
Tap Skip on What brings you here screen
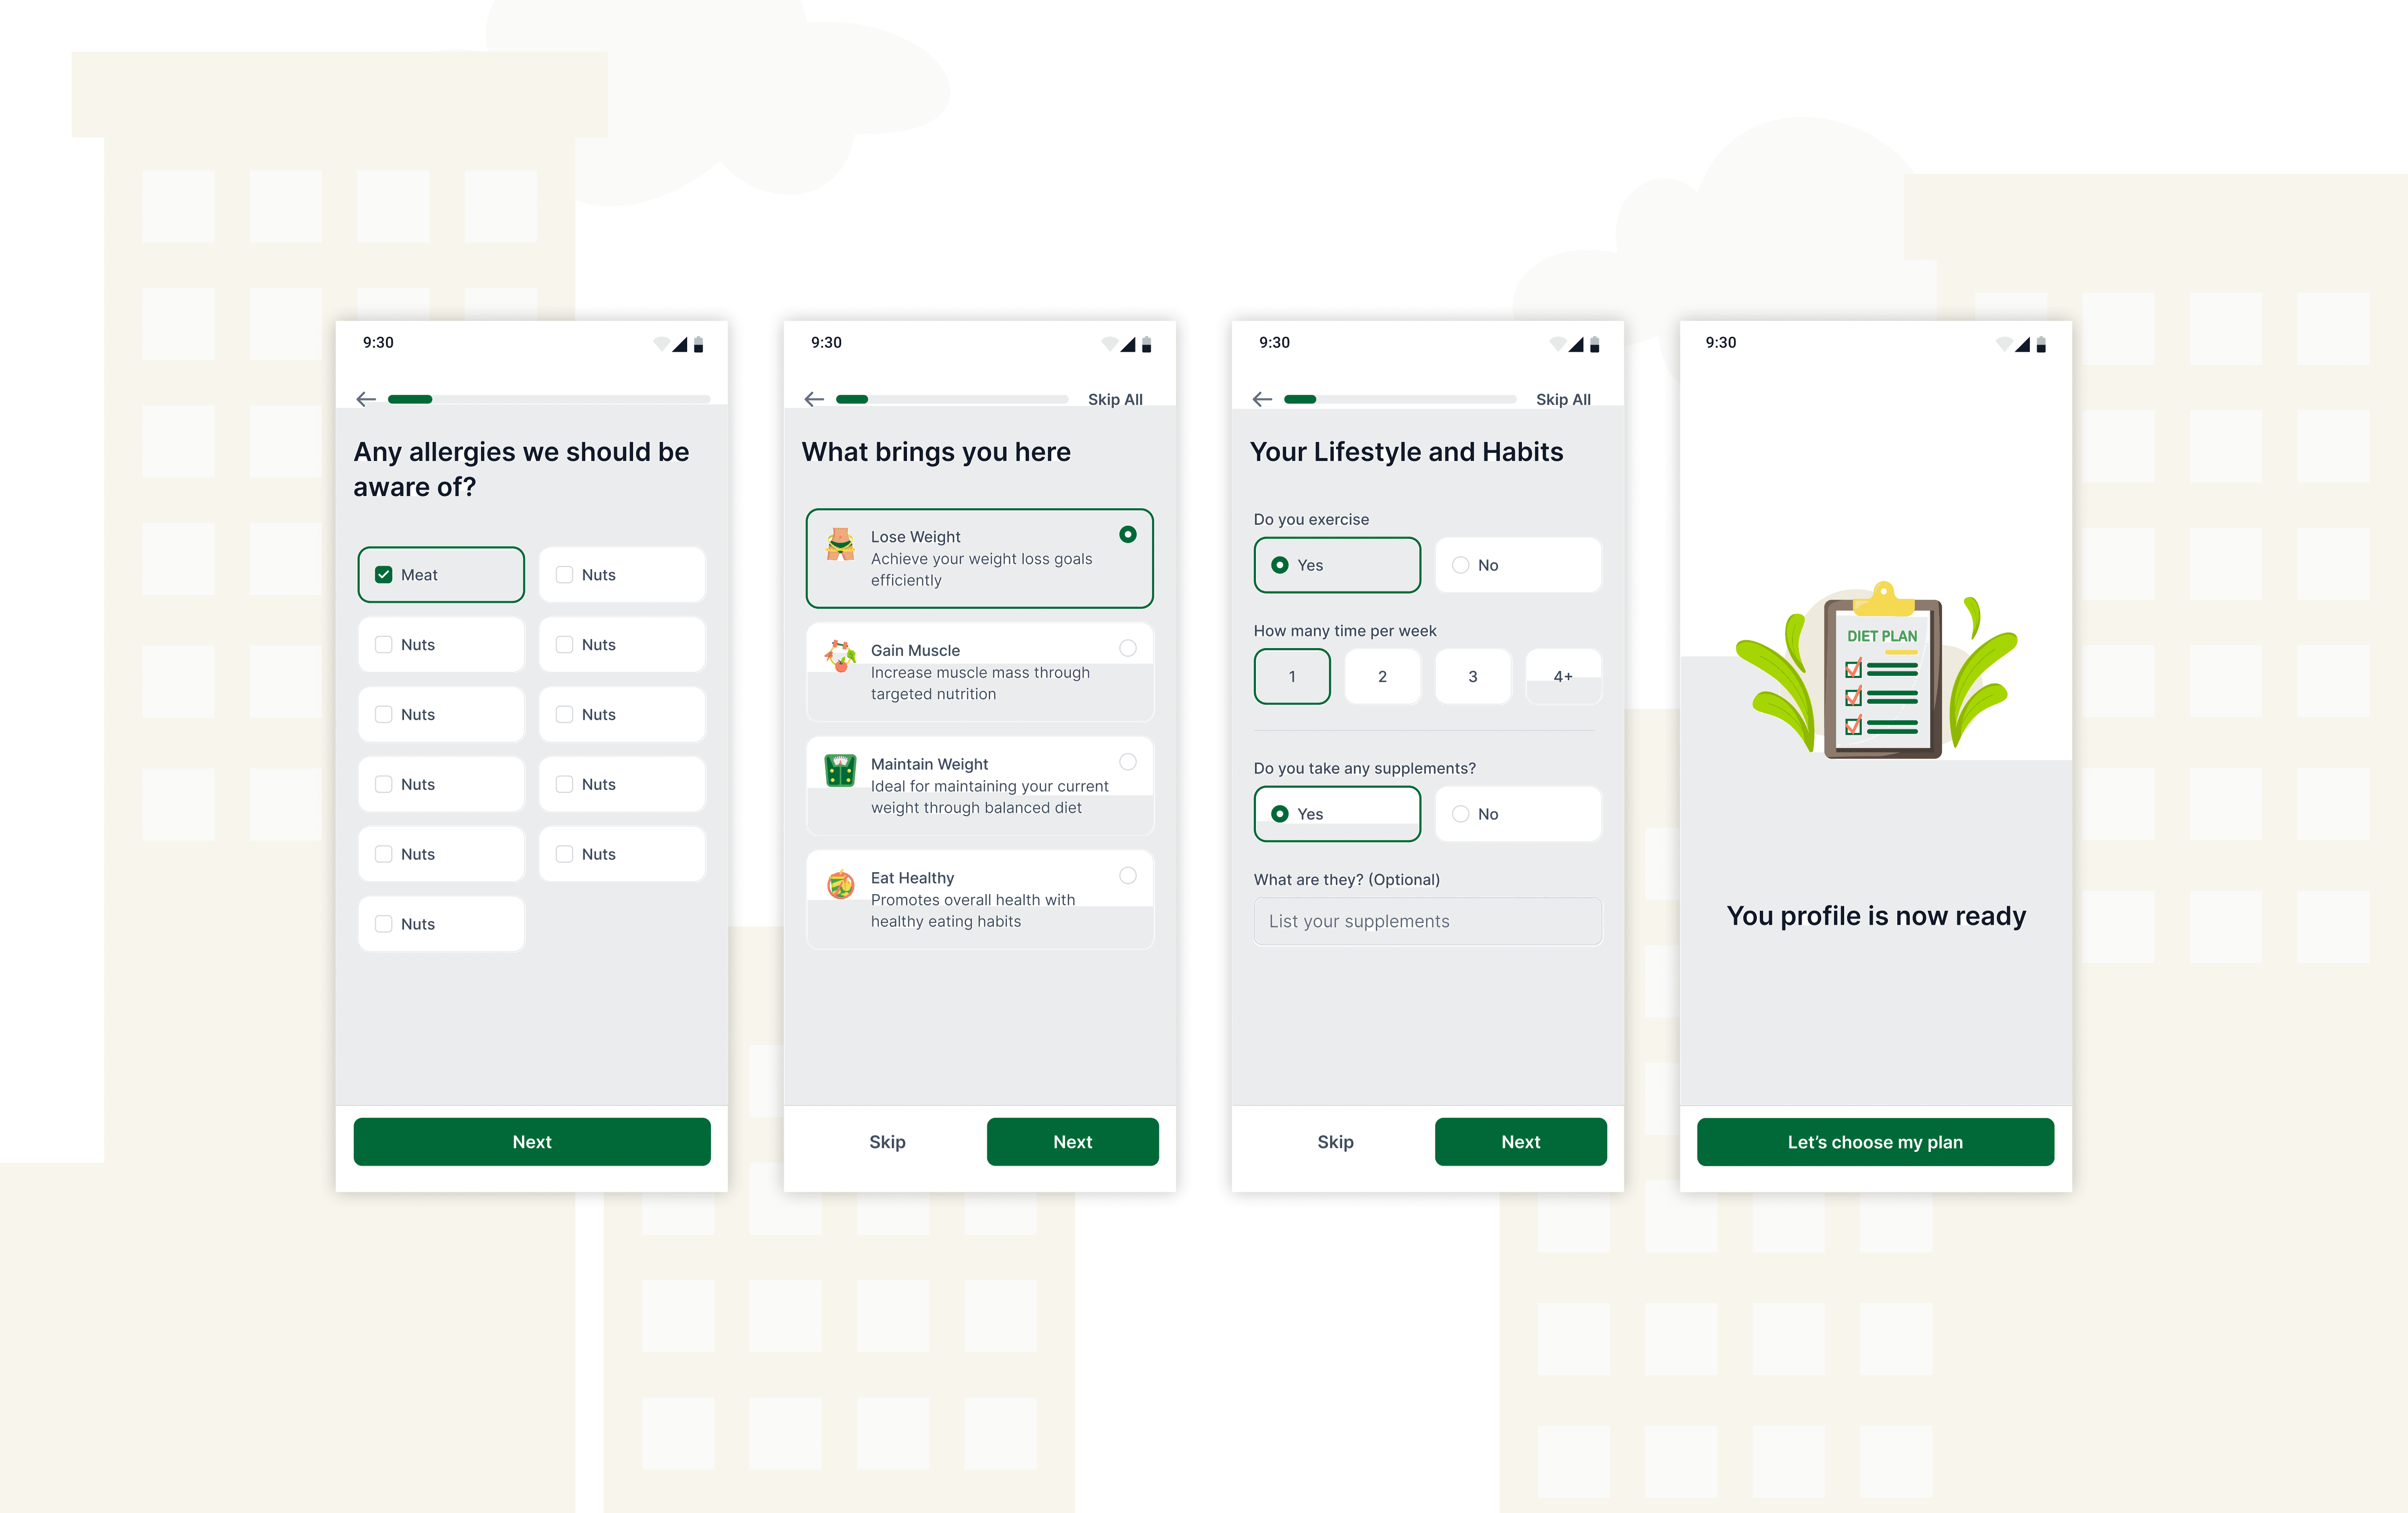tap(887, 1142)
